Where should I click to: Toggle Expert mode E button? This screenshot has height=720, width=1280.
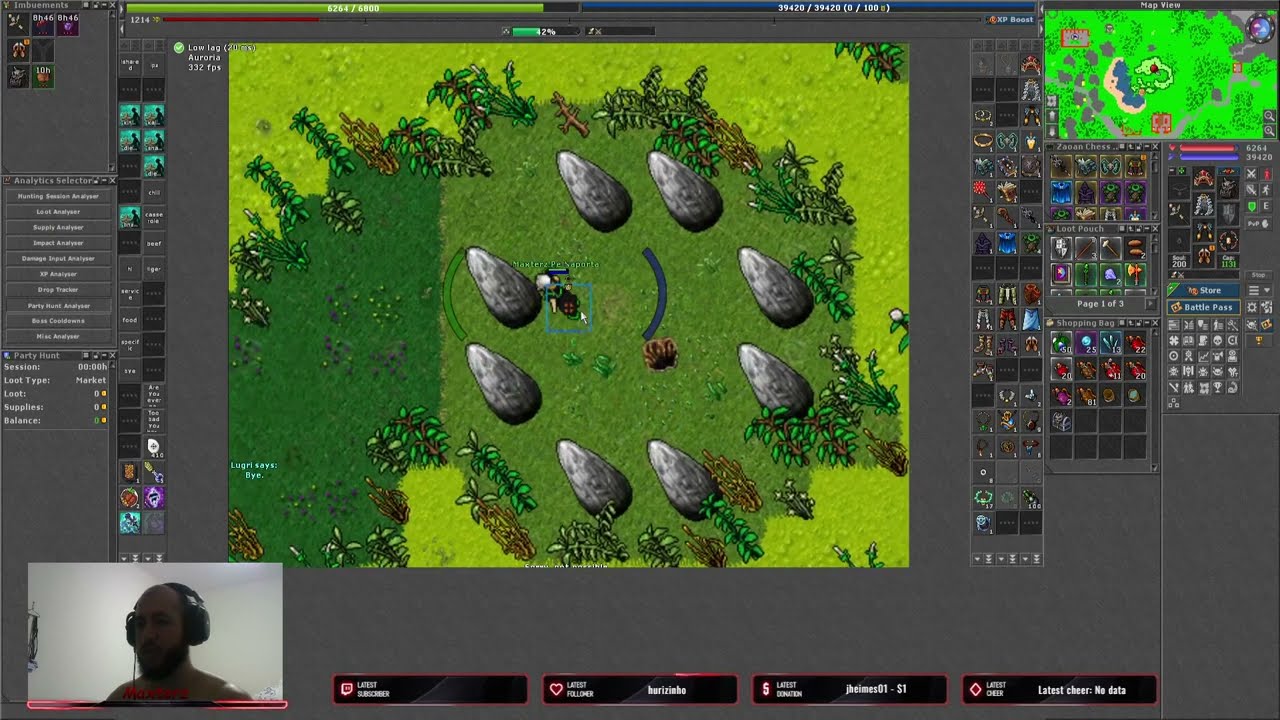pyautogui.click(x=1267, y=206)
